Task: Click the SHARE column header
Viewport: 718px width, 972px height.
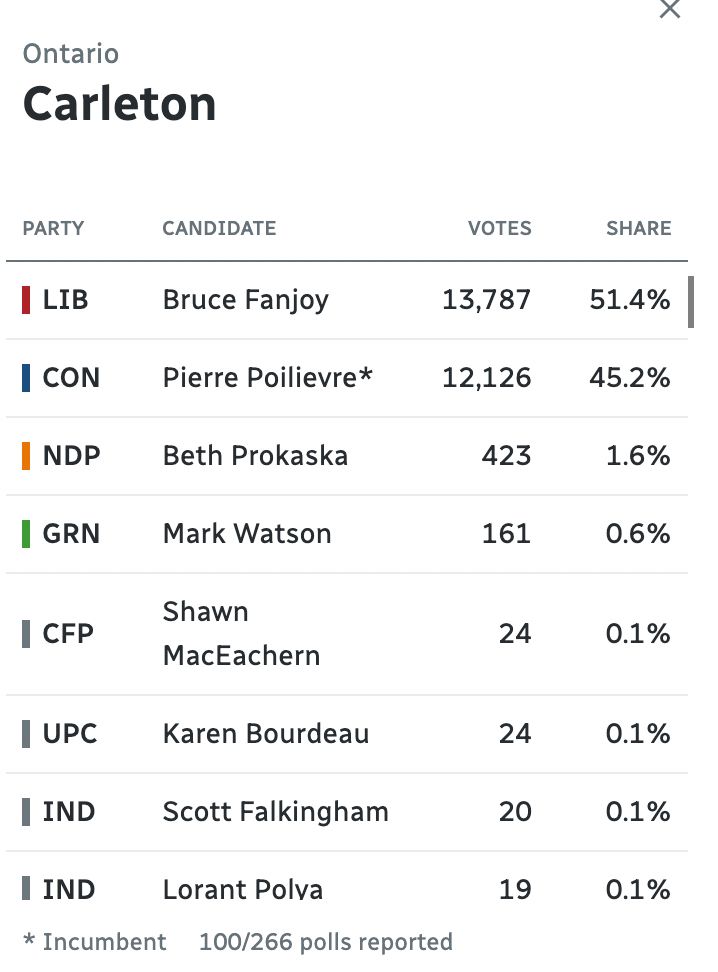Action: pyautogui.click(x=638, y=229)
